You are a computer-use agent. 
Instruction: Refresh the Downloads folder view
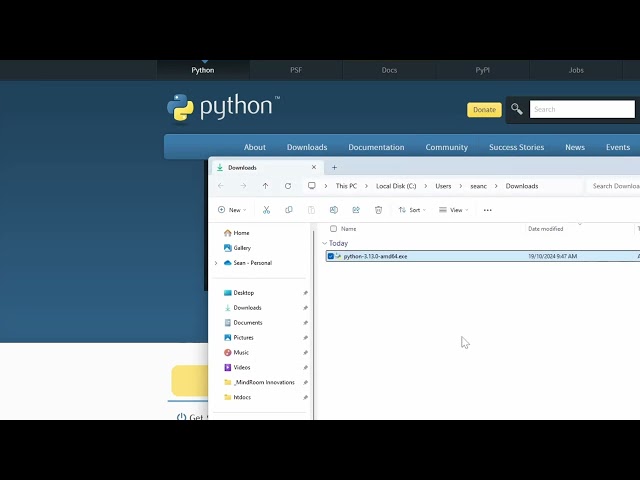coord(288,186)
